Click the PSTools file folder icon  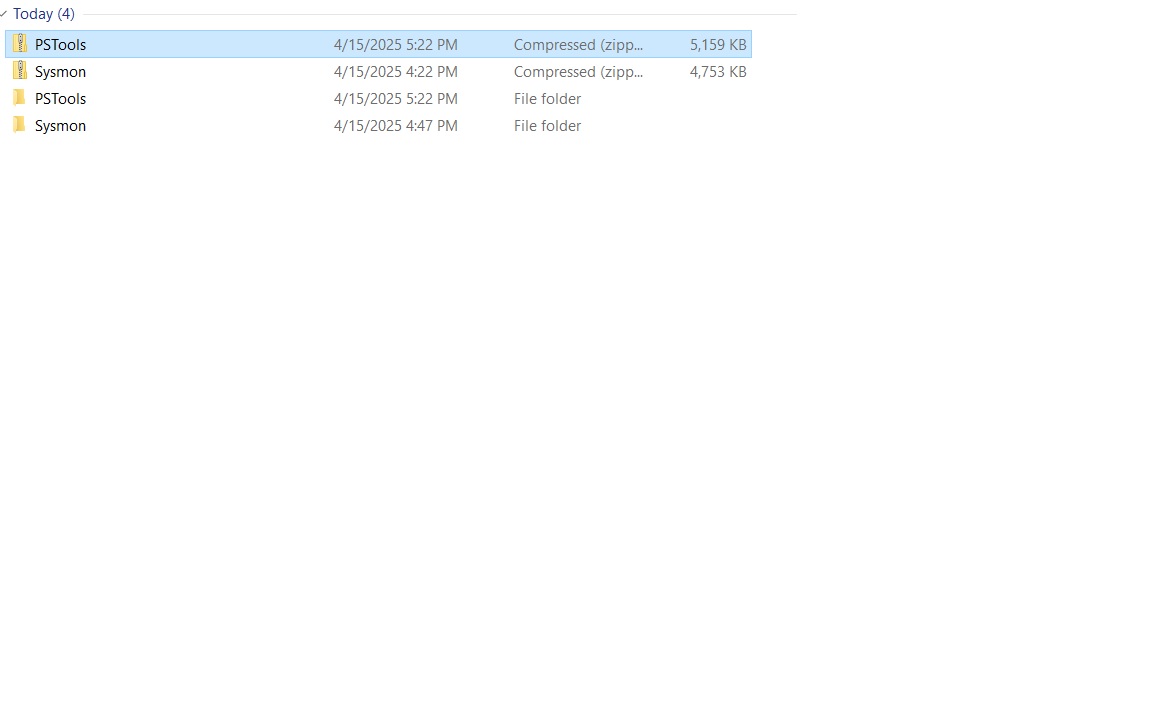tap(20, 98)
